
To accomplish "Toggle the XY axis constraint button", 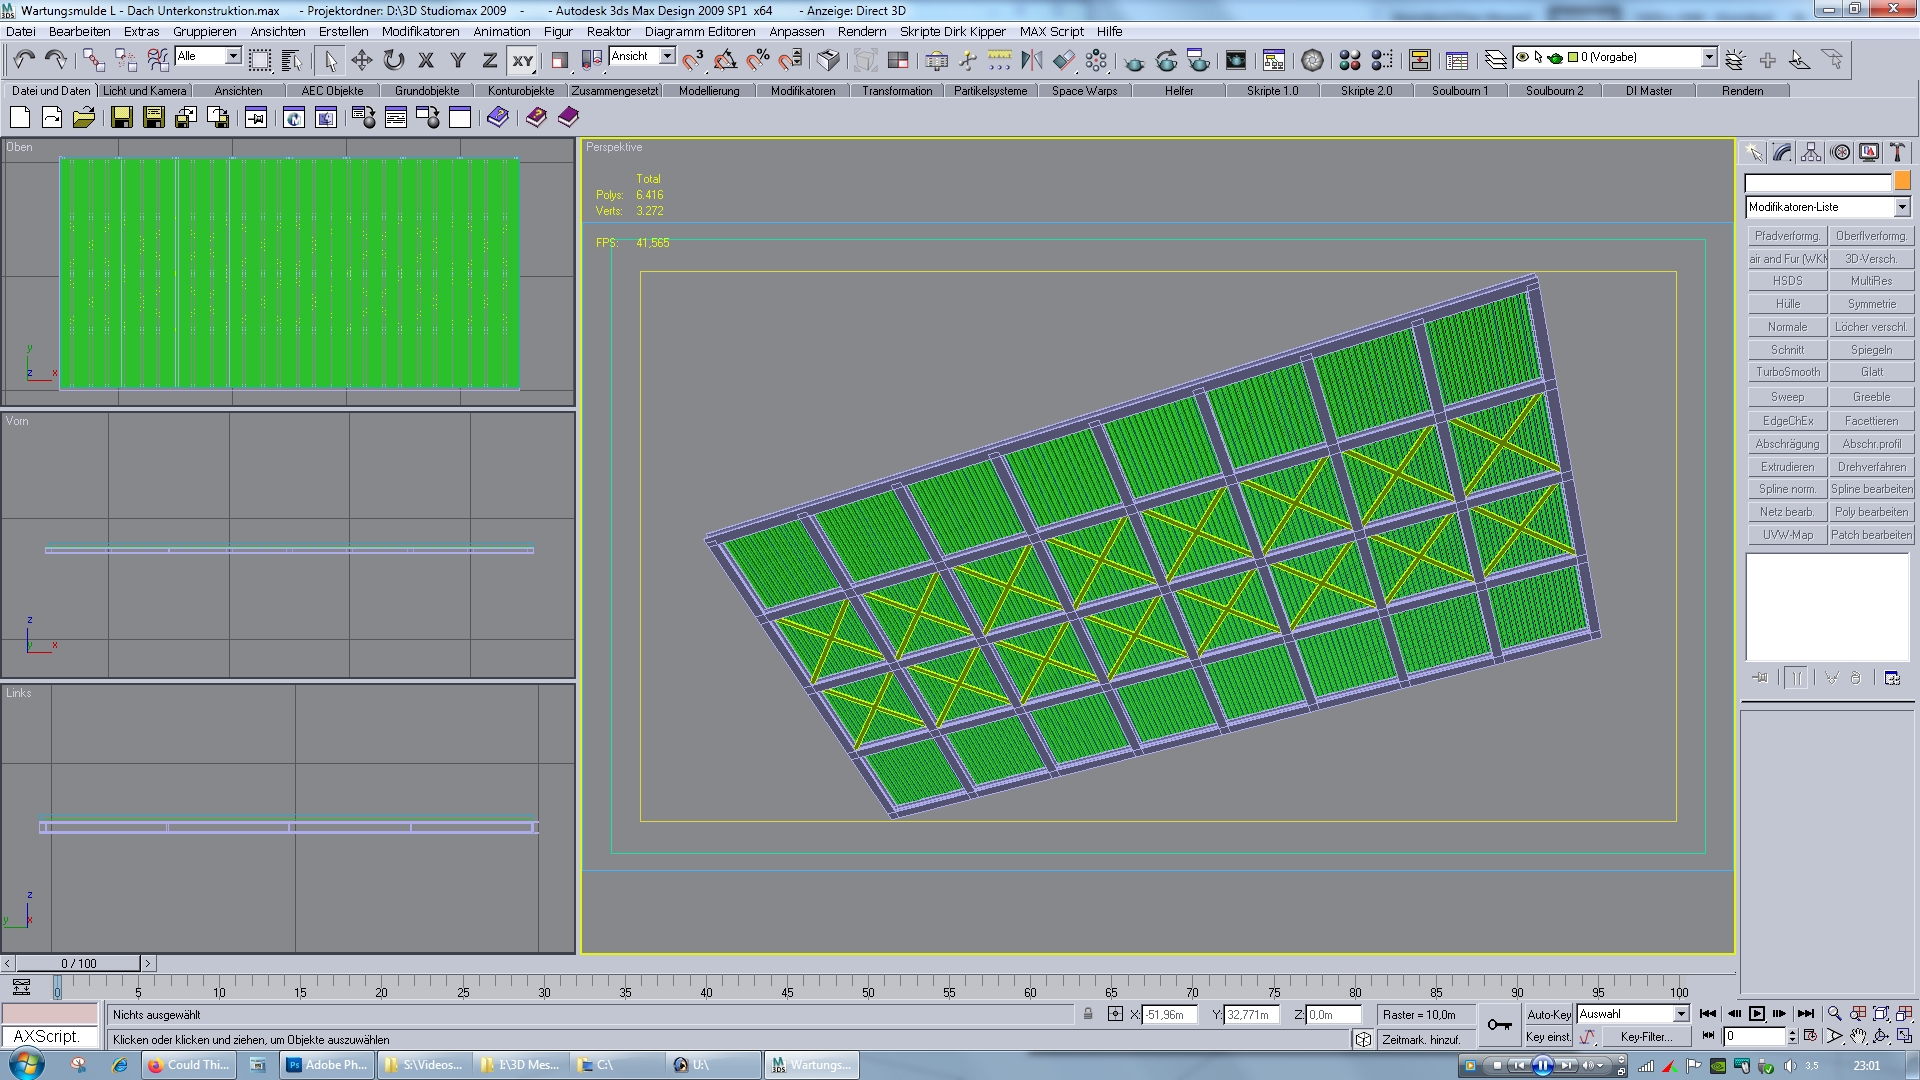I will tap(523, 60).
